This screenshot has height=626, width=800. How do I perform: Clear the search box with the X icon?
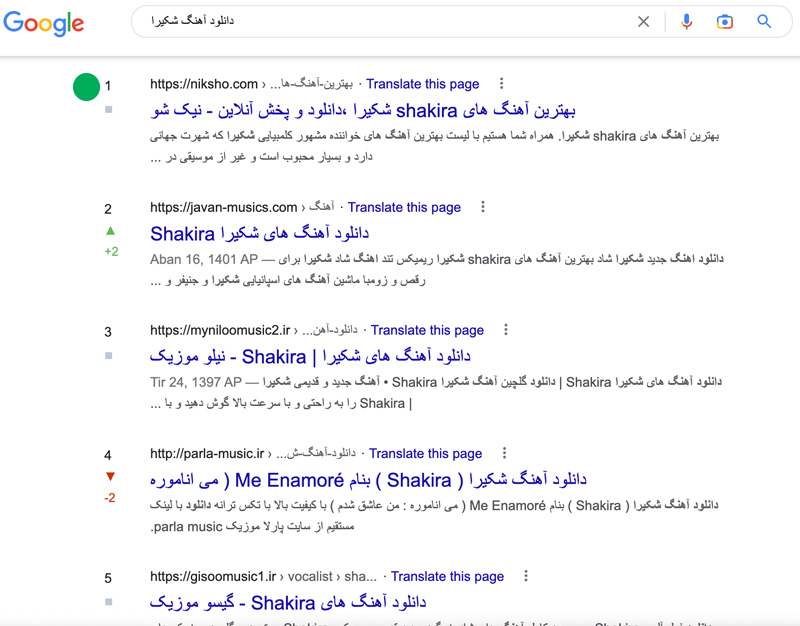[x=644, y=21]
